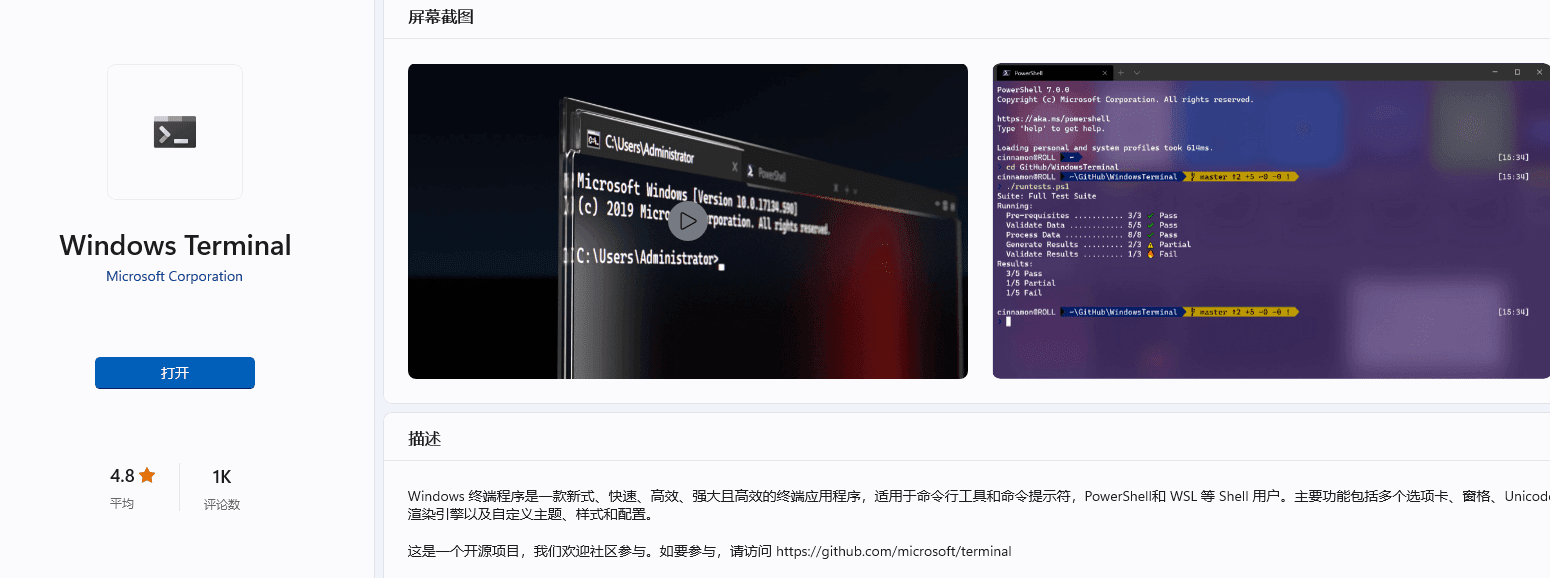The image size is (1550, 578).
Task: Click the maximize icon on the PowerShell window image
Action: tap(1516, 71)
